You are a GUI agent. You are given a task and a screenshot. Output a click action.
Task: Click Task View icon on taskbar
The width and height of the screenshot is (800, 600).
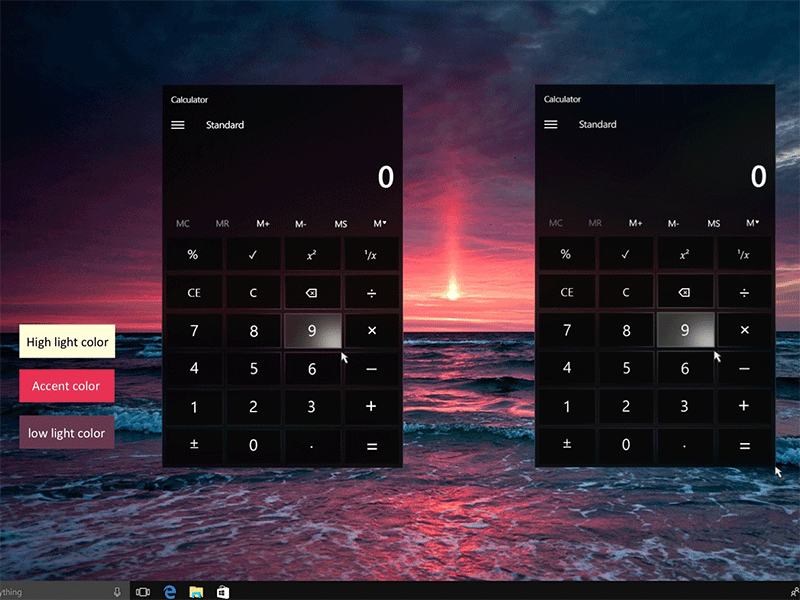(142, 592)
